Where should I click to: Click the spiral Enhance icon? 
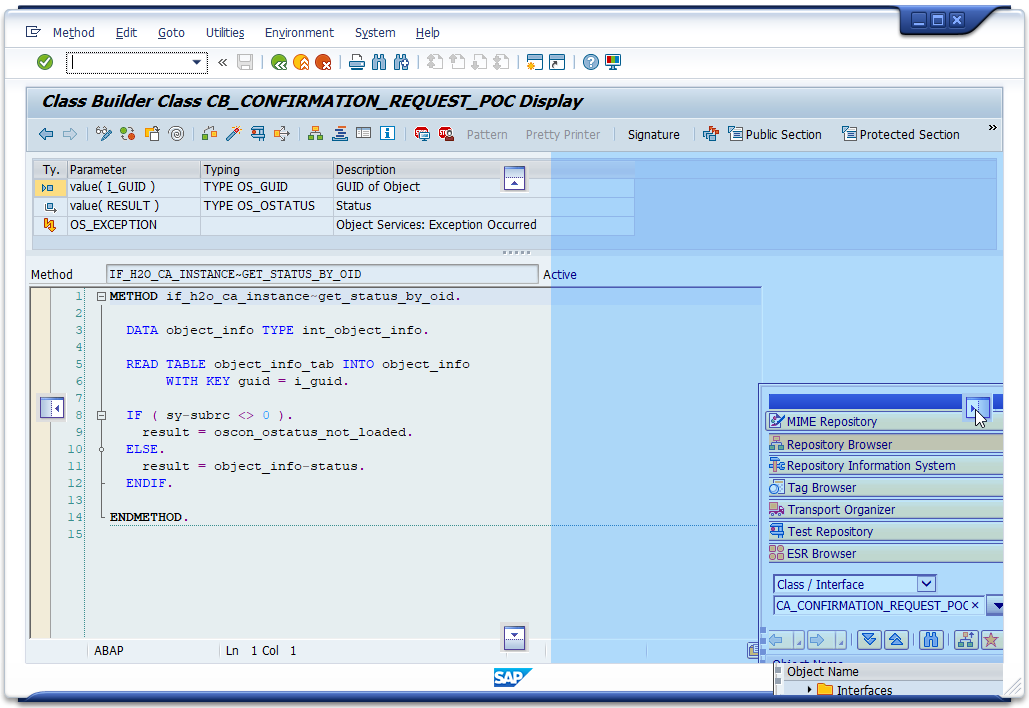click(177, 134)
